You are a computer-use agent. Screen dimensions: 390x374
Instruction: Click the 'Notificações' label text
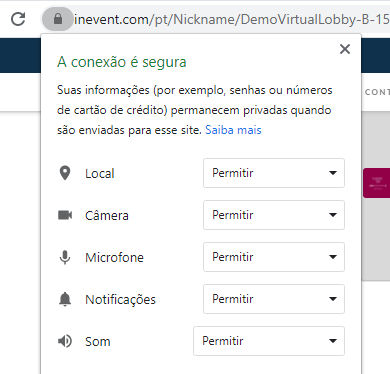point(120,300)
